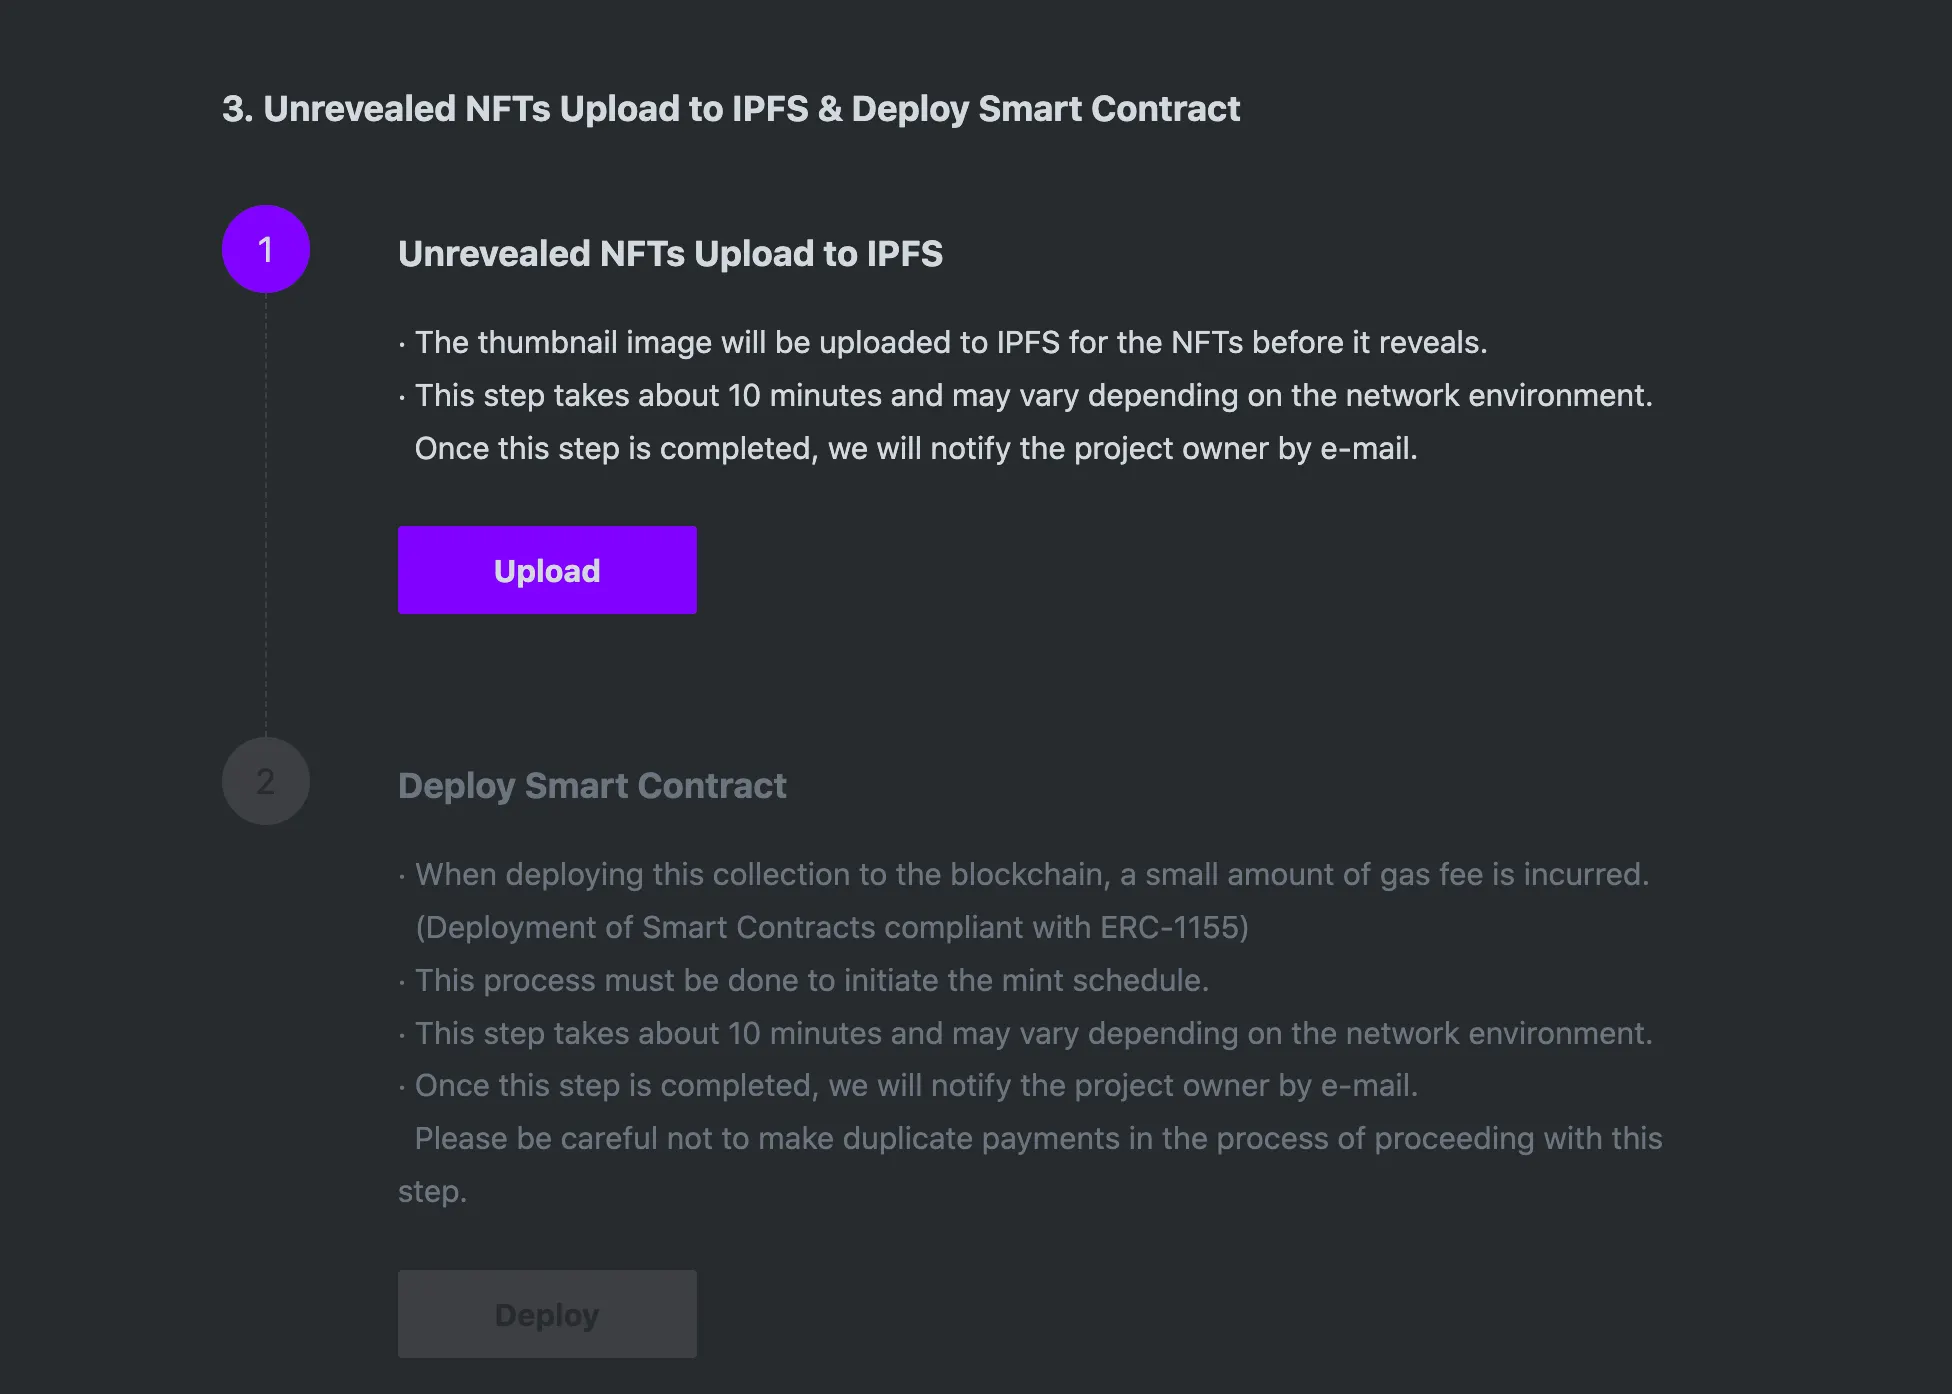Image resolution: width=1952 pixels, height=1394 pixels.
Task: Click the duplicate payments warning line
Action: coord(1038,1139)
